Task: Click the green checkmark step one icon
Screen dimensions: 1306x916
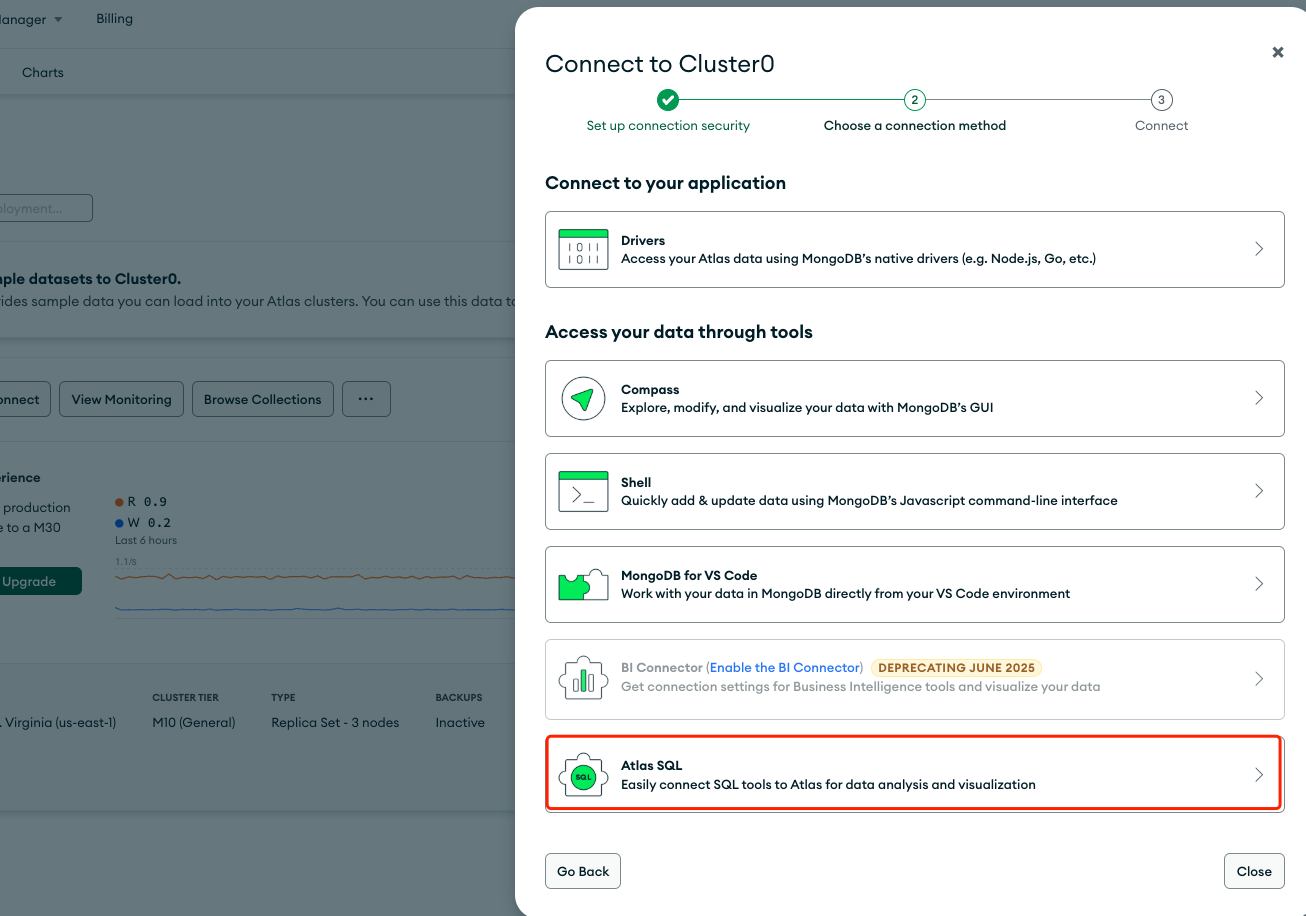Action: coord(668,100)
